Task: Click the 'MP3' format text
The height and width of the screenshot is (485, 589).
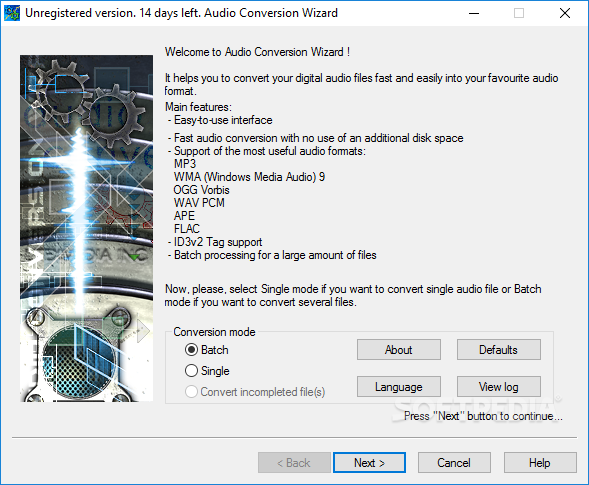Action: 185,164
